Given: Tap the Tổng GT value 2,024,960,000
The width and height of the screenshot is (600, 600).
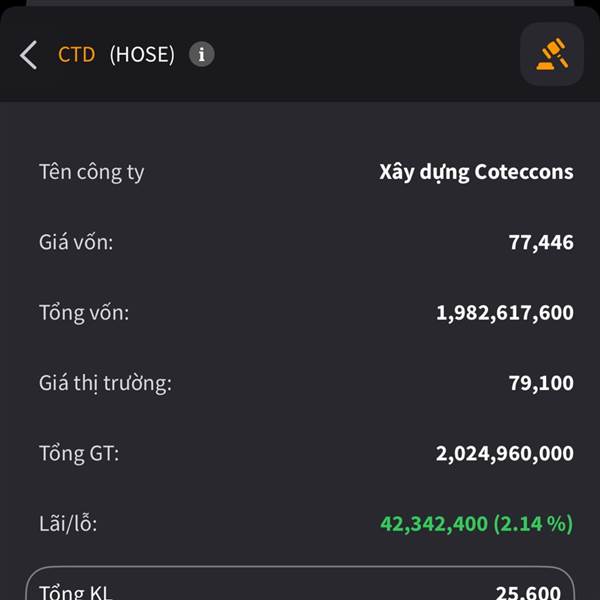Looking at the screenshot, I should click(x=505, y=453).
